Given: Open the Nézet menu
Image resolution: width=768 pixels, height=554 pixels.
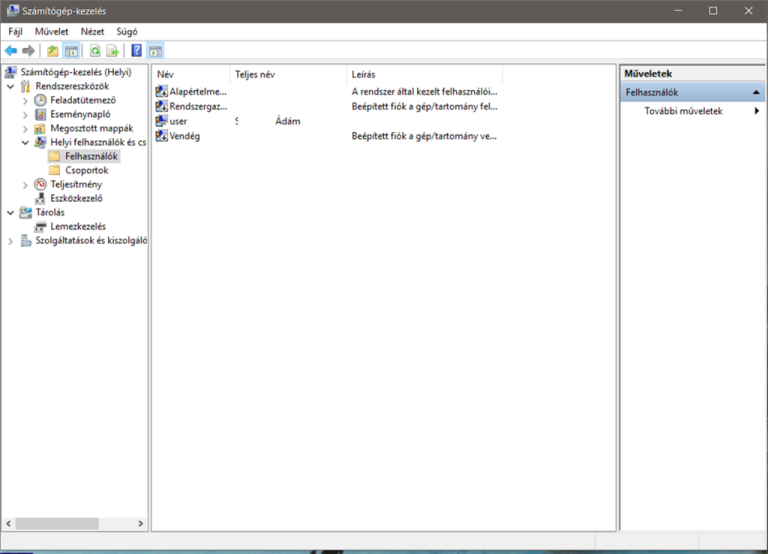Looking at the screenshot, I should point(92,31).
